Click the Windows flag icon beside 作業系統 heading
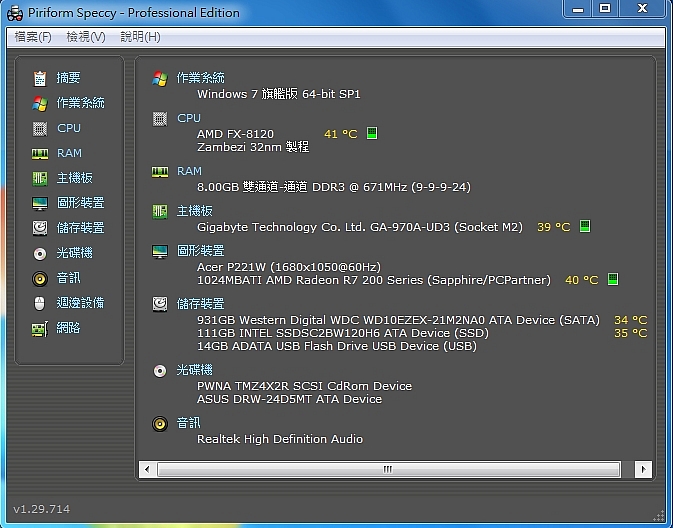Image resolution: width=673 pixels, height=528 pixels. point(160,79)
